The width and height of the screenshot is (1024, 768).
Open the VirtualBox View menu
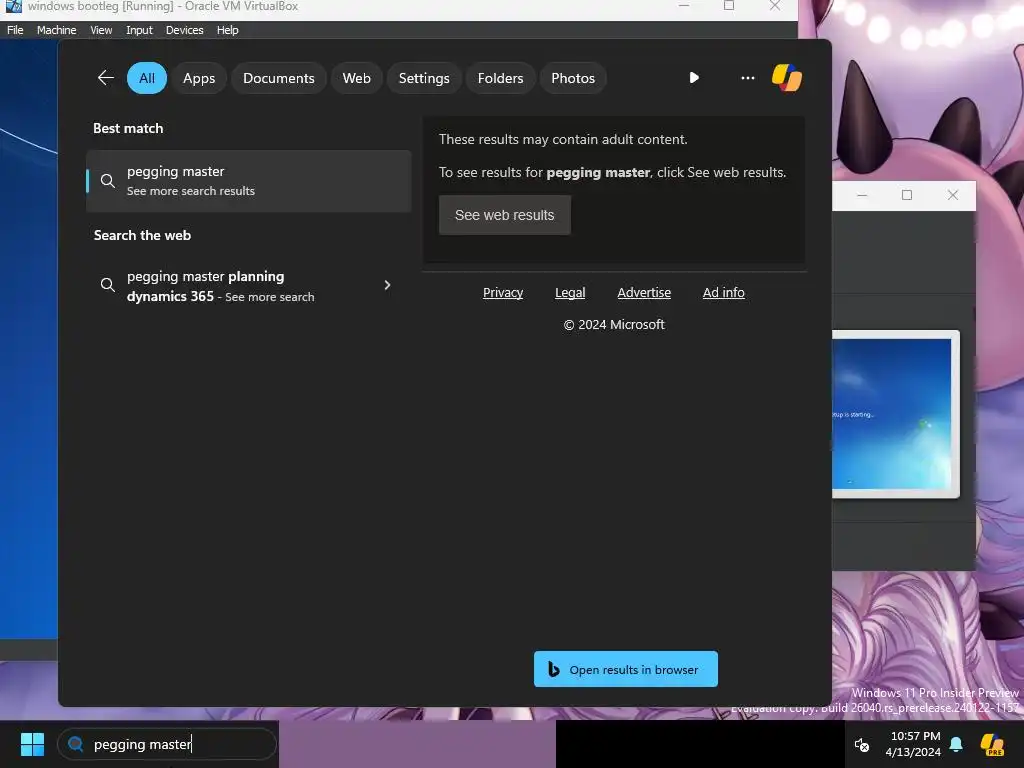101,30
